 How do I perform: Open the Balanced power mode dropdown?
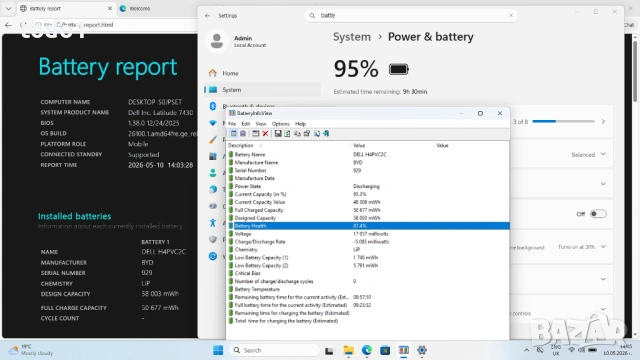point(589,154)
